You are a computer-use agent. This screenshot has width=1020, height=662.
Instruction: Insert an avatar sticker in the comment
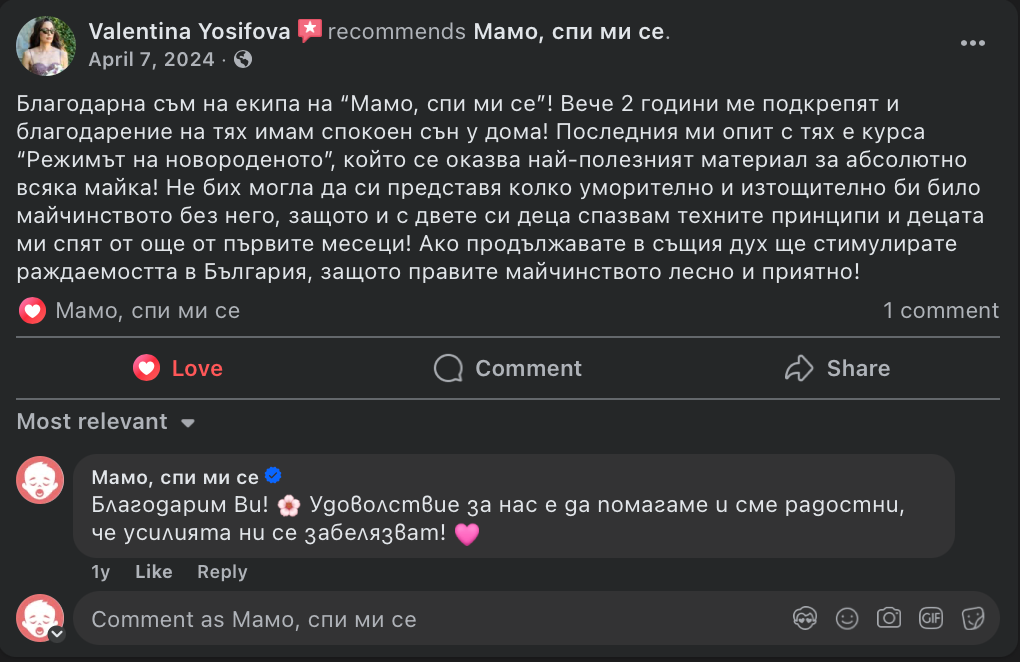coord(805,618)
